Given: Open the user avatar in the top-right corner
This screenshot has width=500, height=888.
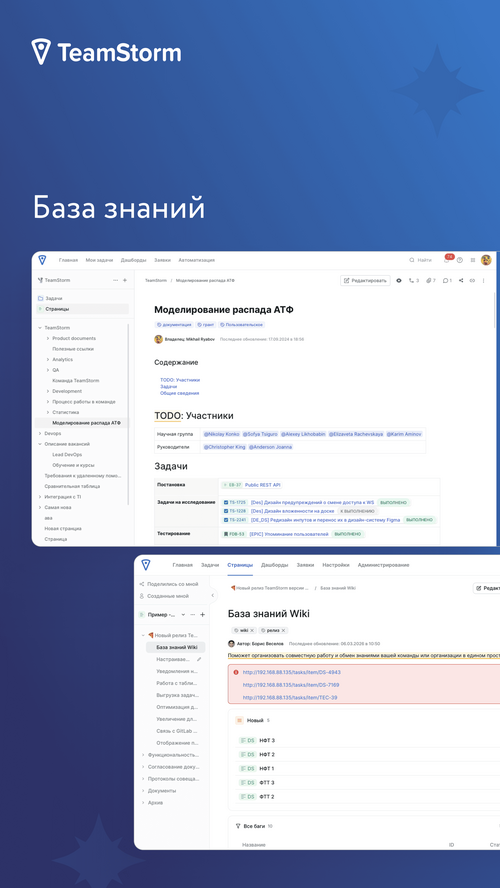Looking at the screenshot, I should pyautogui.click(x=486, y=260).
